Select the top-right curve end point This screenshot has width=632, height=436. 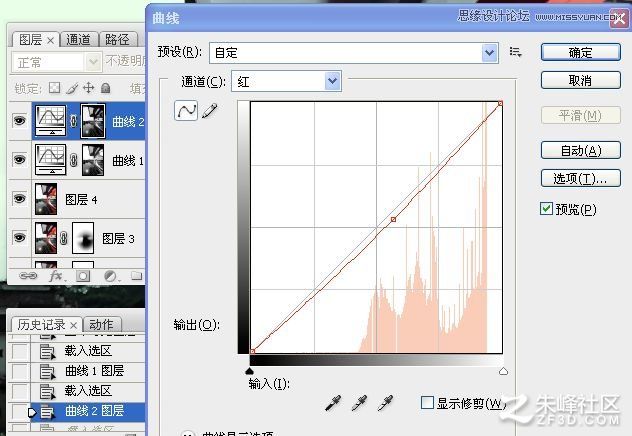pos(500,104)
